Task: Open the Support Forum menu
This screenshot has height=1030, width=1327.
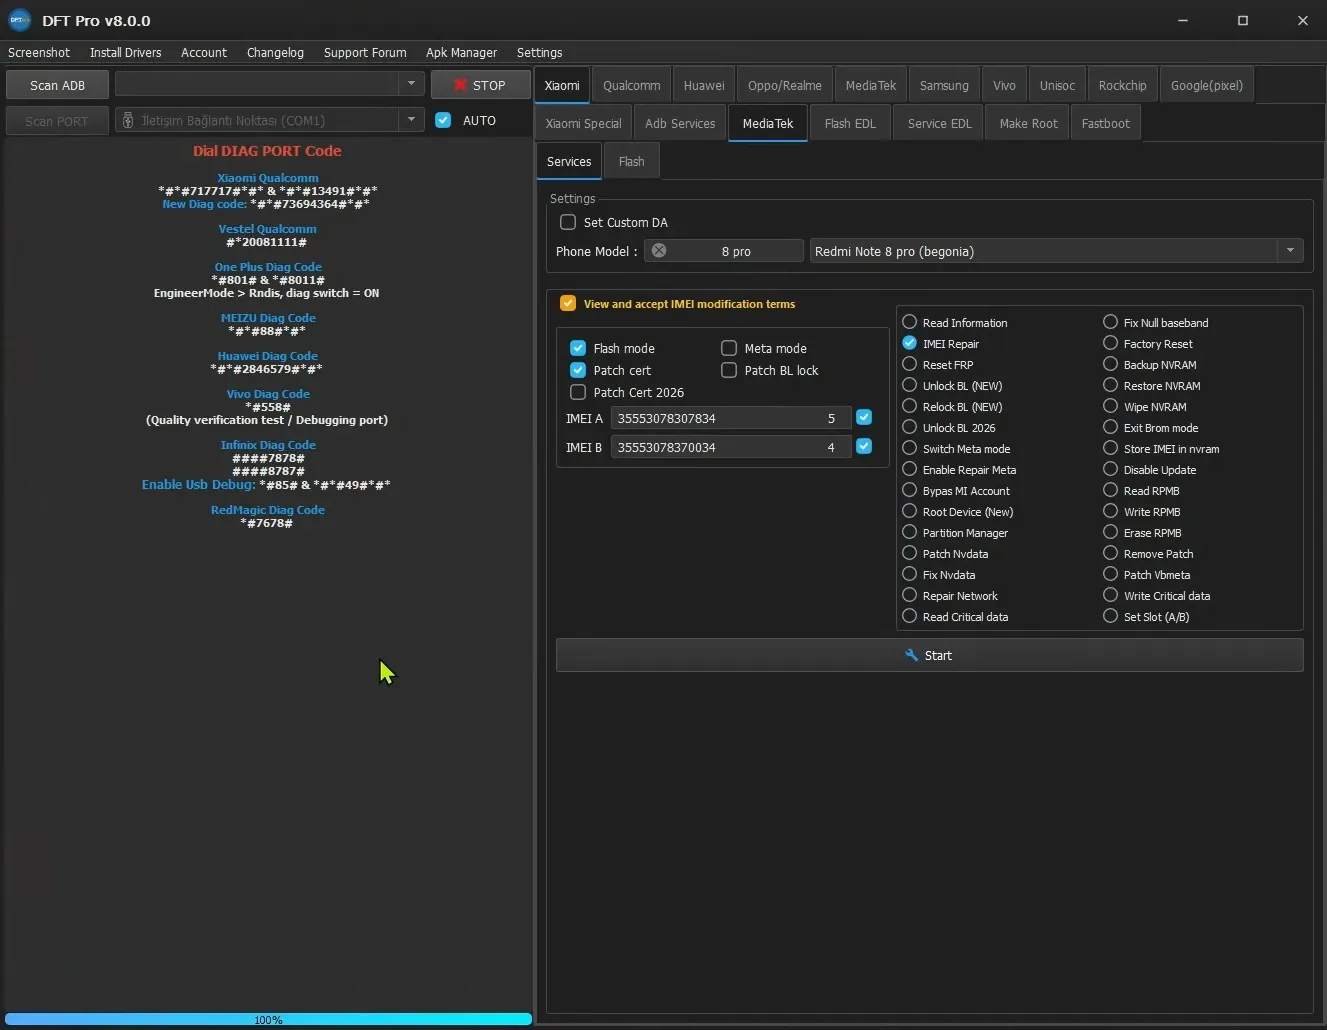Action: (x=365, y=52)
